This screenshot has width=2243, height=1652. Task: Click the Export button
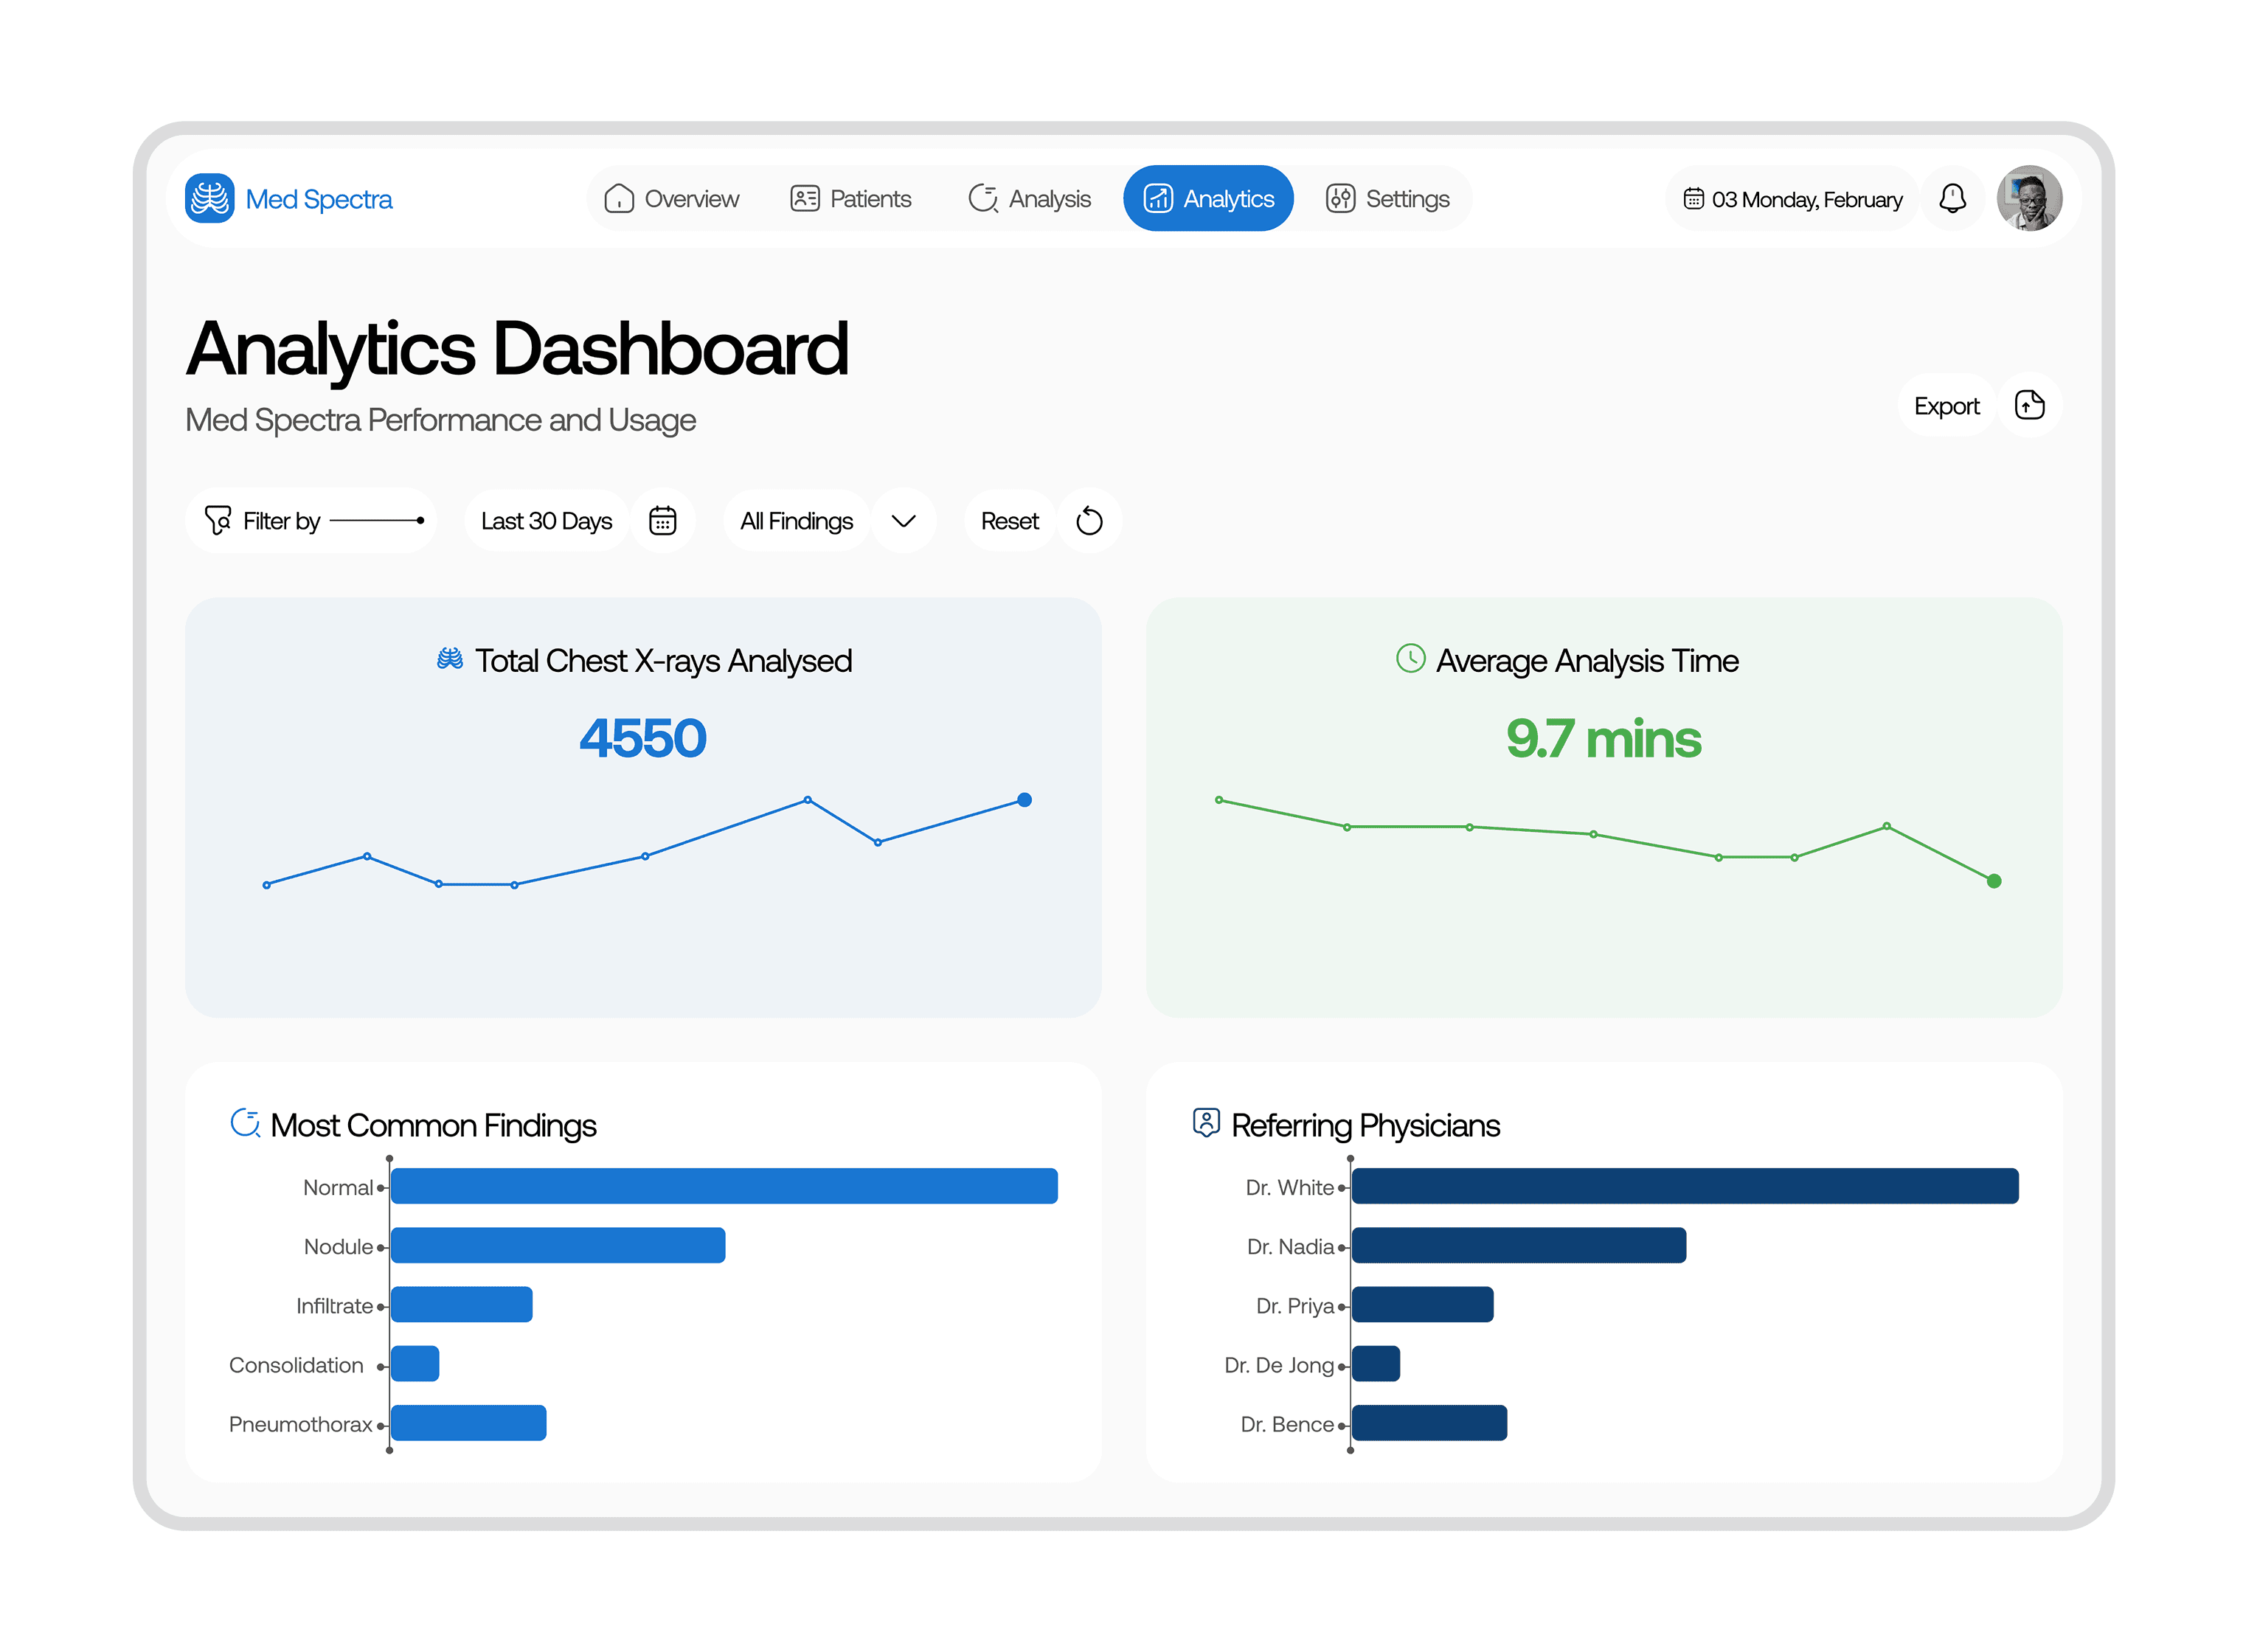(x=1945, y=405)
